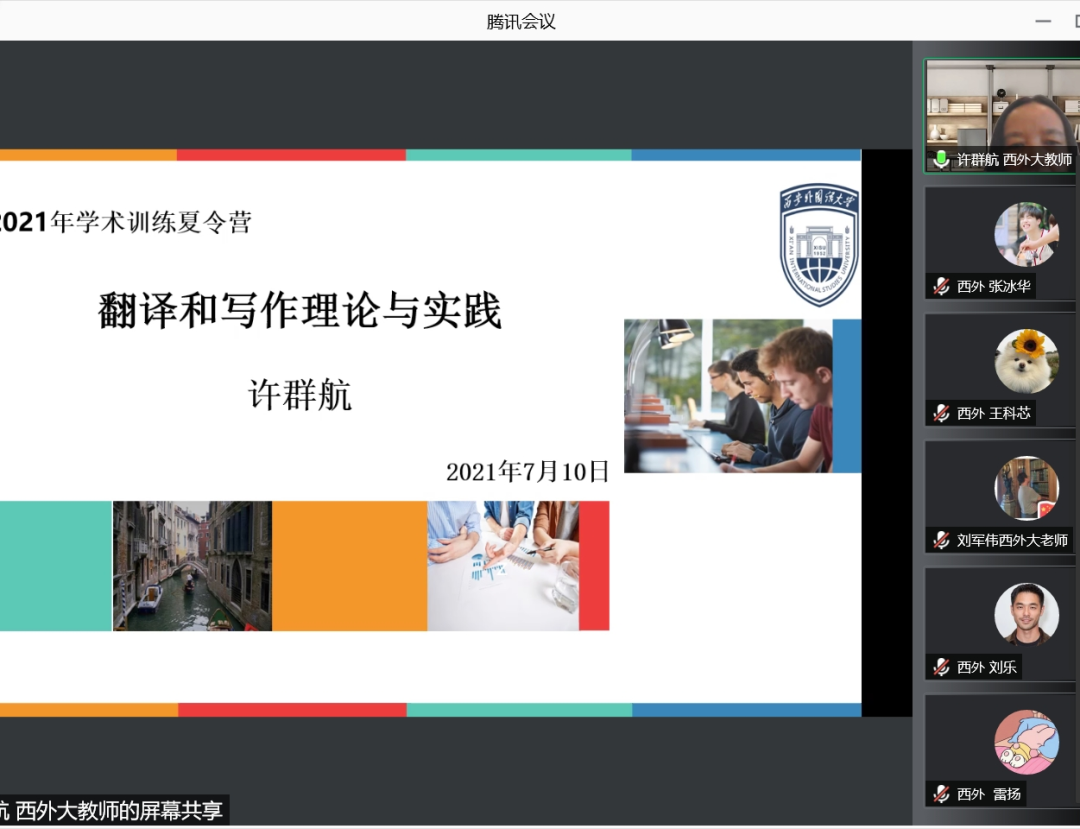1080x829 pixels.
Task: Click the green microphone icon beside 许群航
Action: (941, 160)
